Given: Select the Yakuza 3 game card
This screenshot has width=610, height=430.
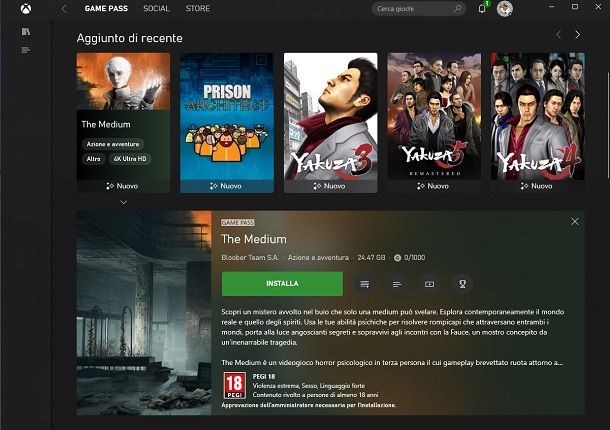Looking at the screenshot, I should 331,123.
